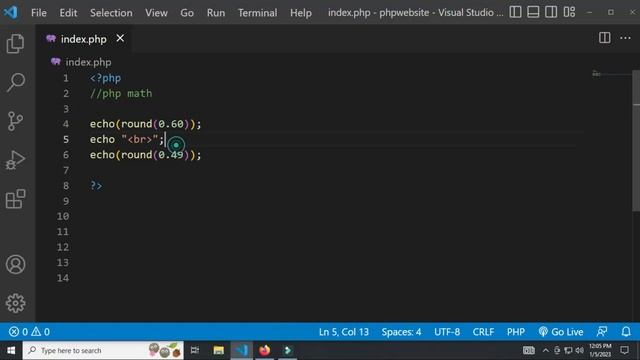640x360 pixels.
Task: Start Go Live server
Action: tap(561, 332)
